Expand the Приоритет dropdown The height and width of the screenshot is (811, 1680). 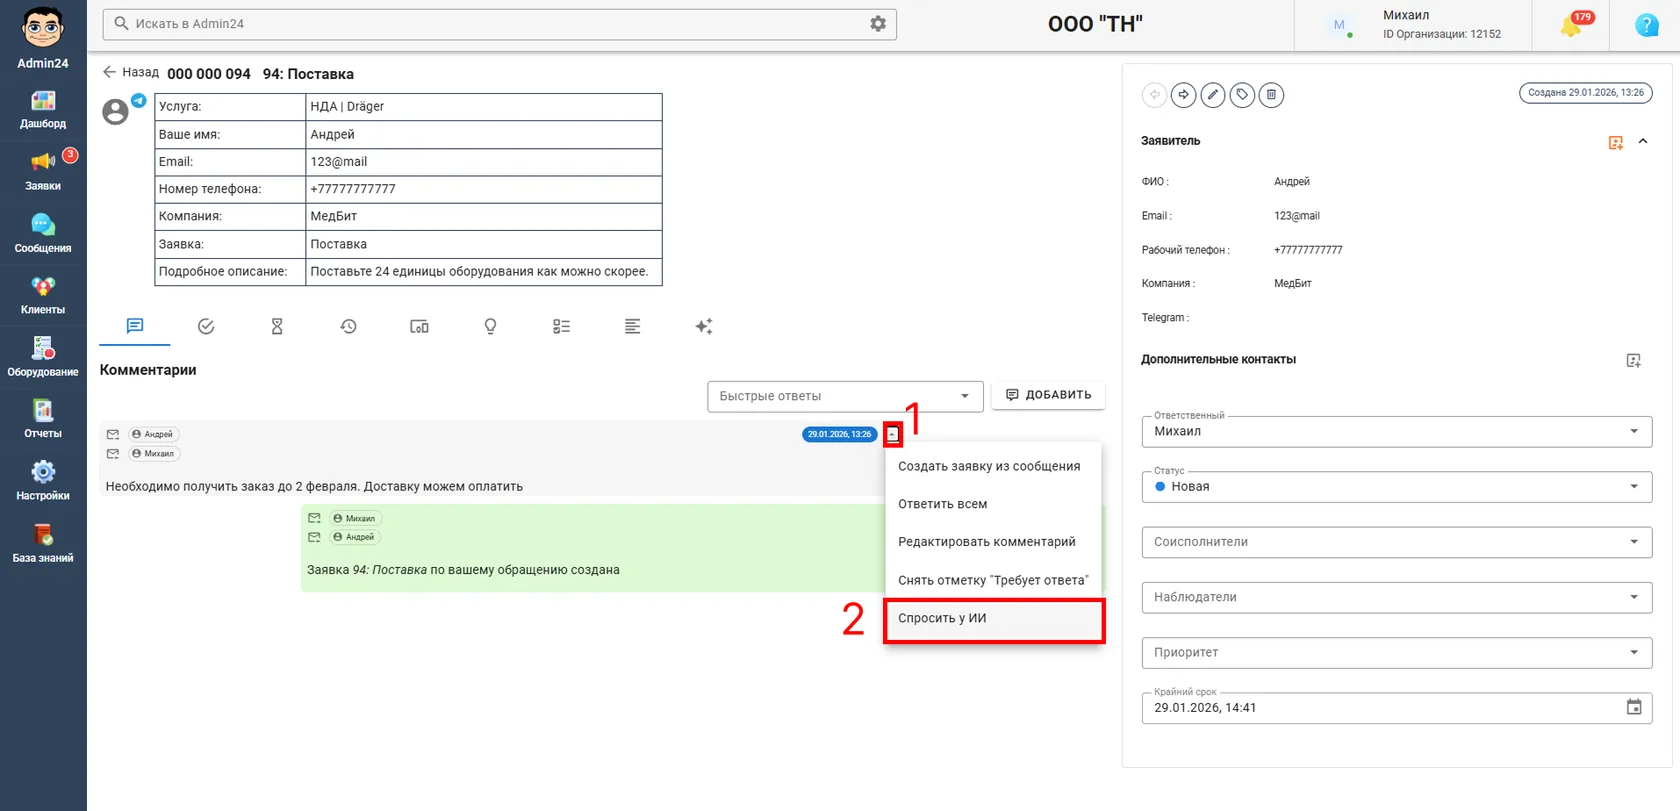1396,653
